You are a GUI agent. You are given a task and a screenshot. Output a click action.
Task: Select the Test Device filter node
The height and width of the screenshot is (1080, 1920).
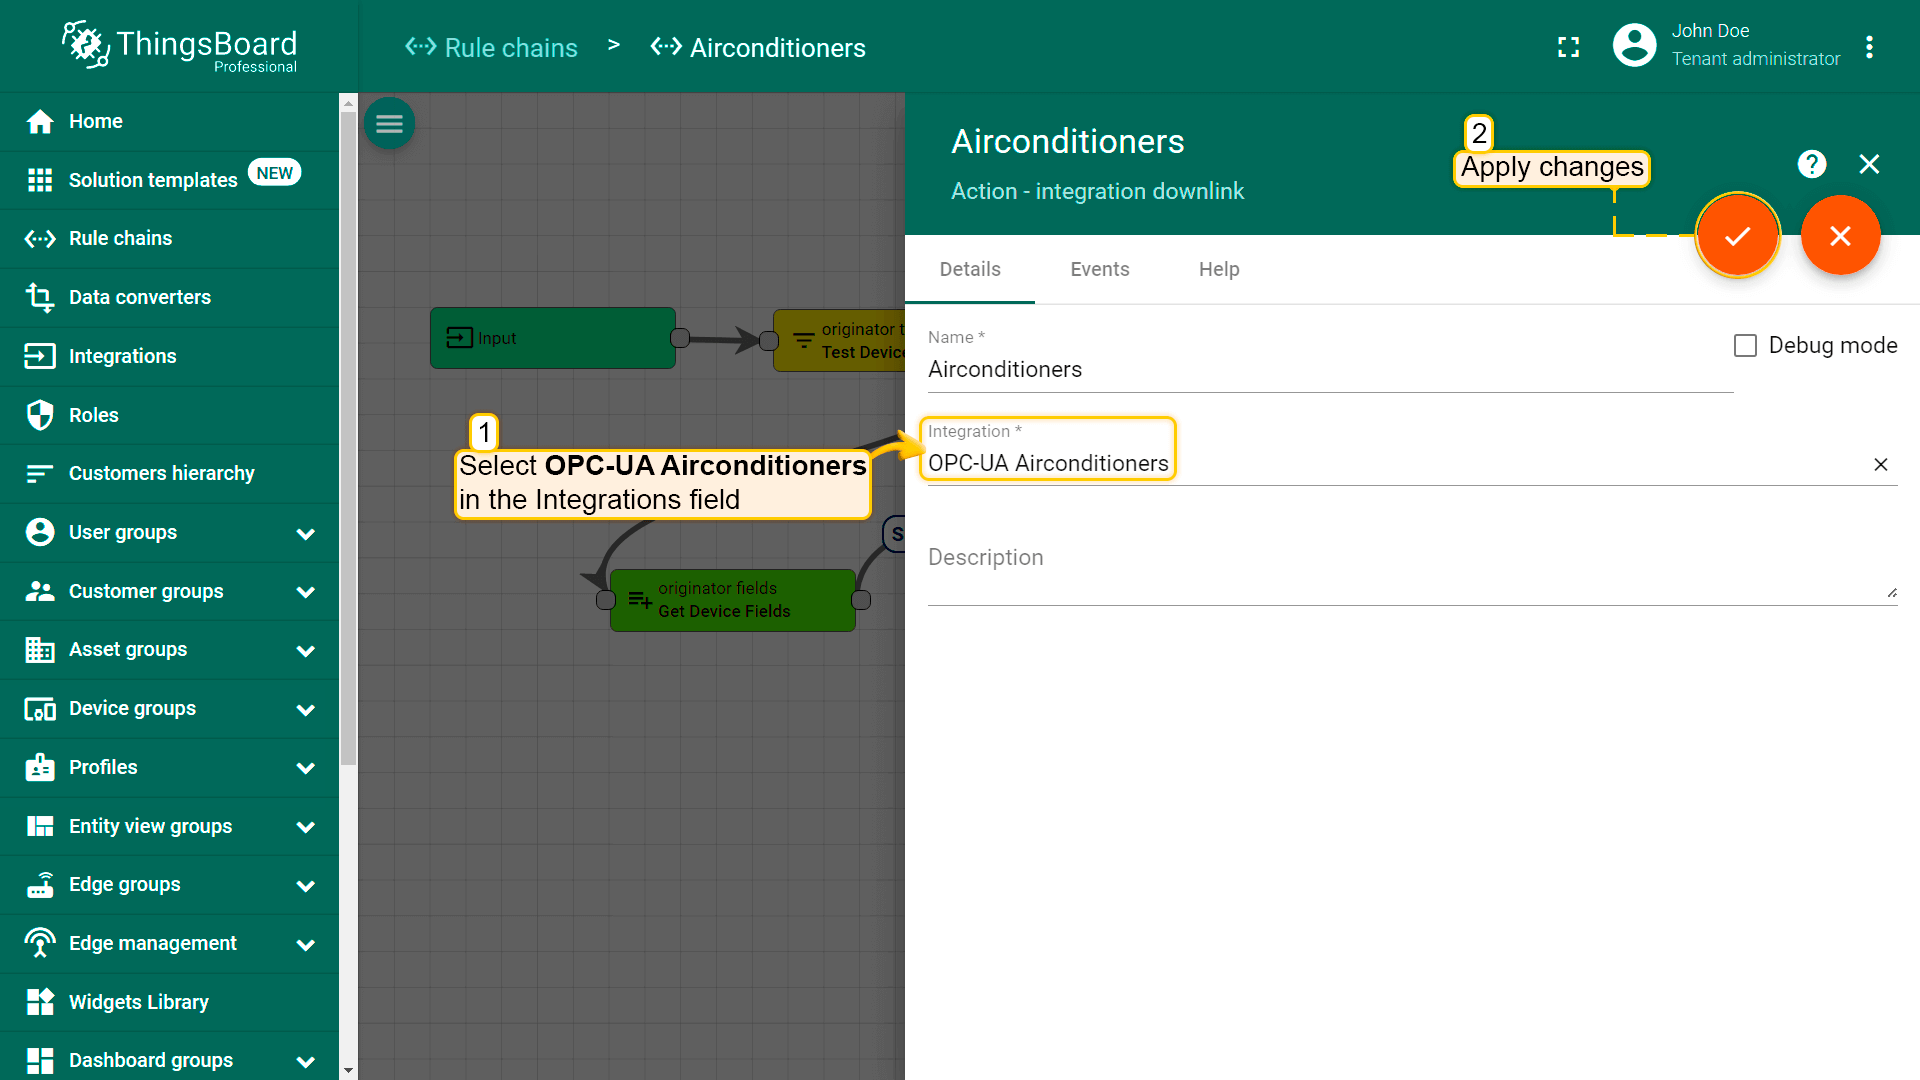pyautogui.click(x=839, y=340)
